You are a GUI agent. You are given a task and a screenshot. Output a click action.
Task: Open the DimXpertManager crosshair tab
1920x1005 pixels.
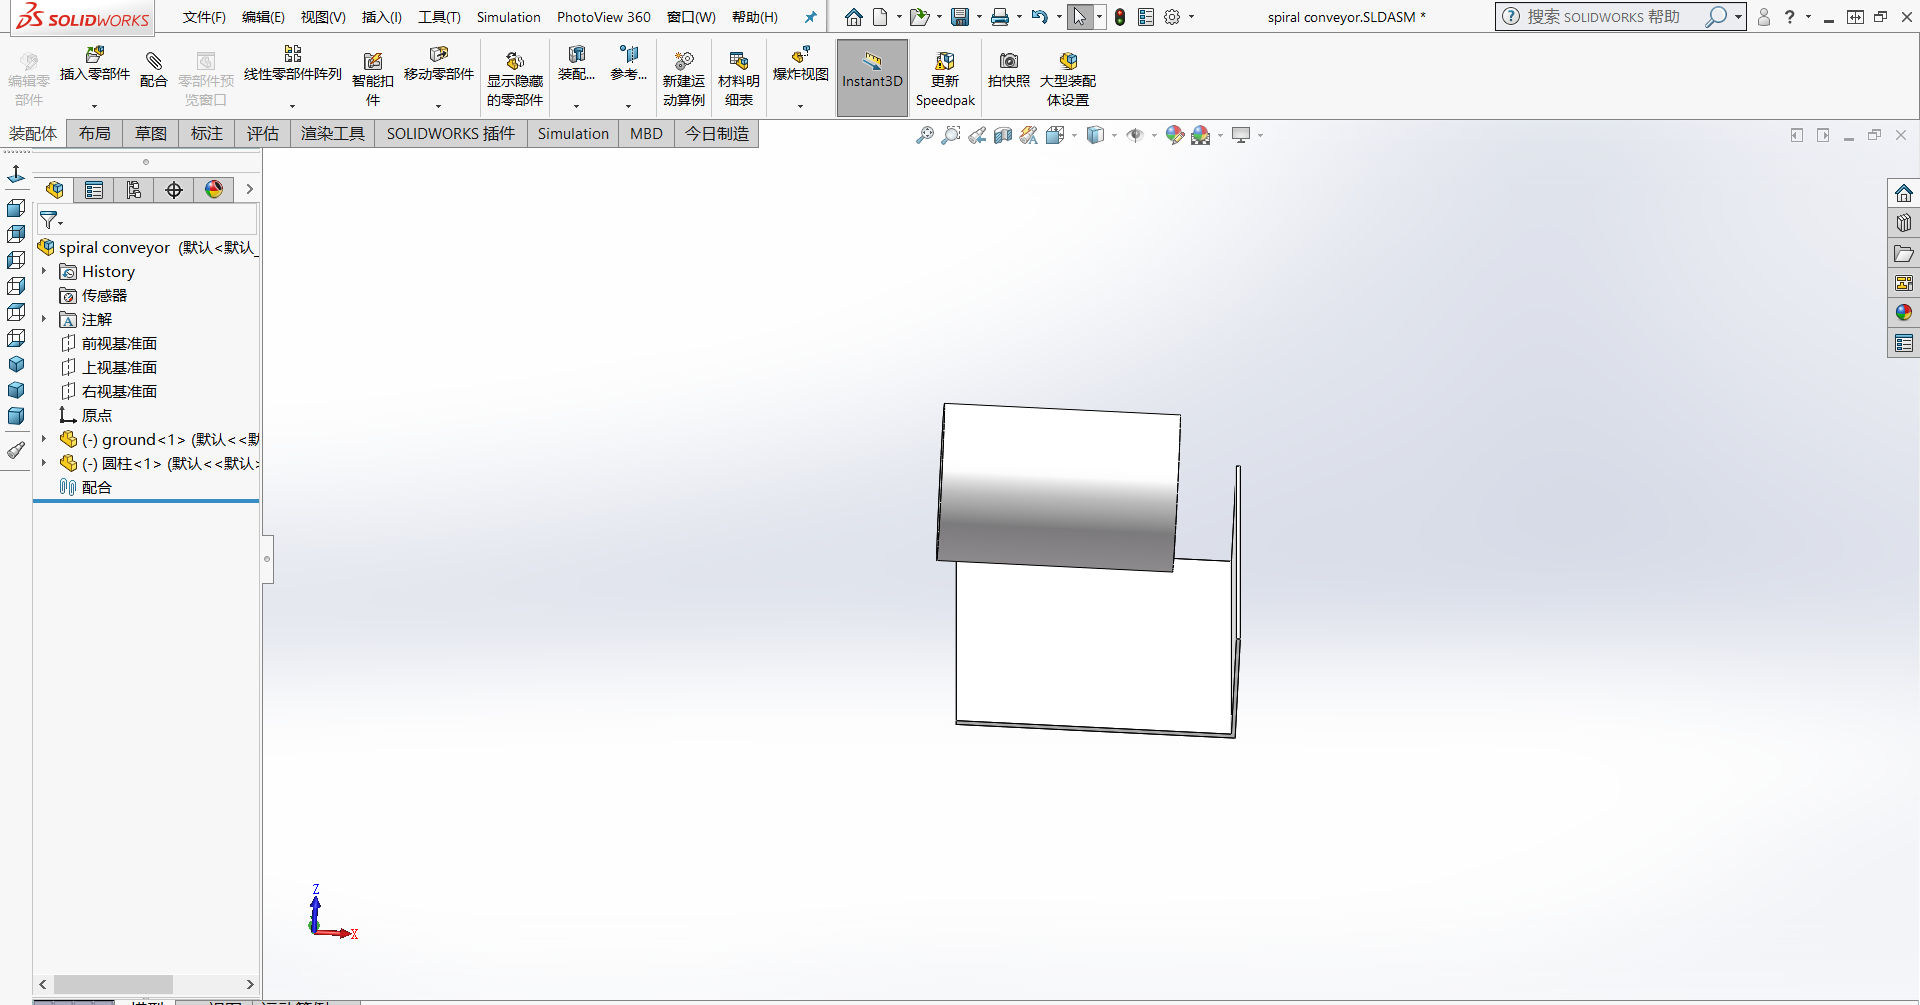point(174,190)
